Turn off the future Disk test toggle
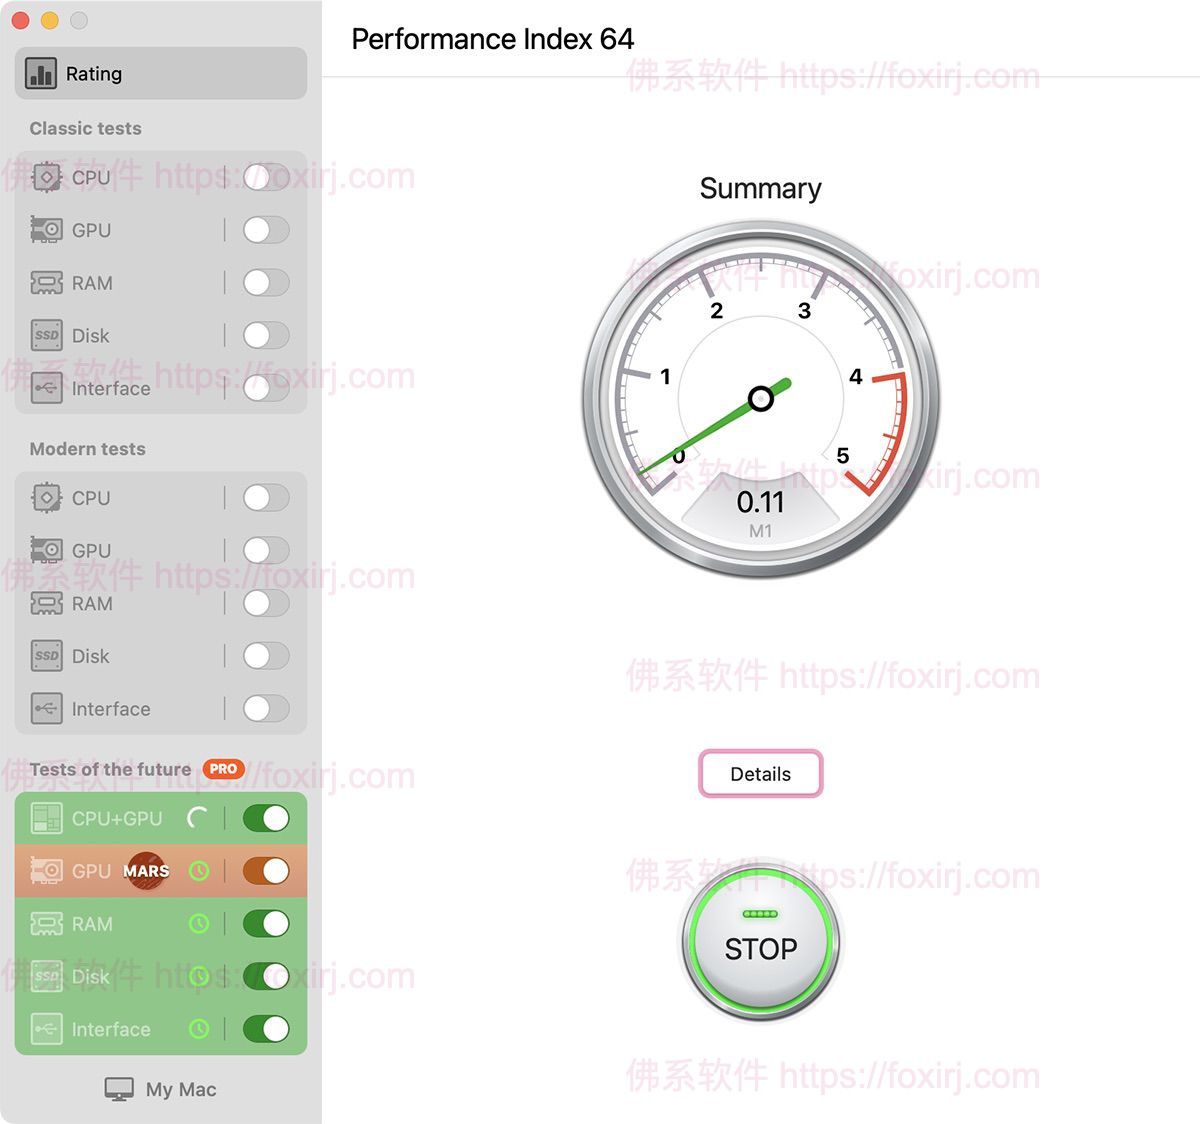Image resolution: width=1200 pixels, height=1124 pixels. tap(265, 977)
